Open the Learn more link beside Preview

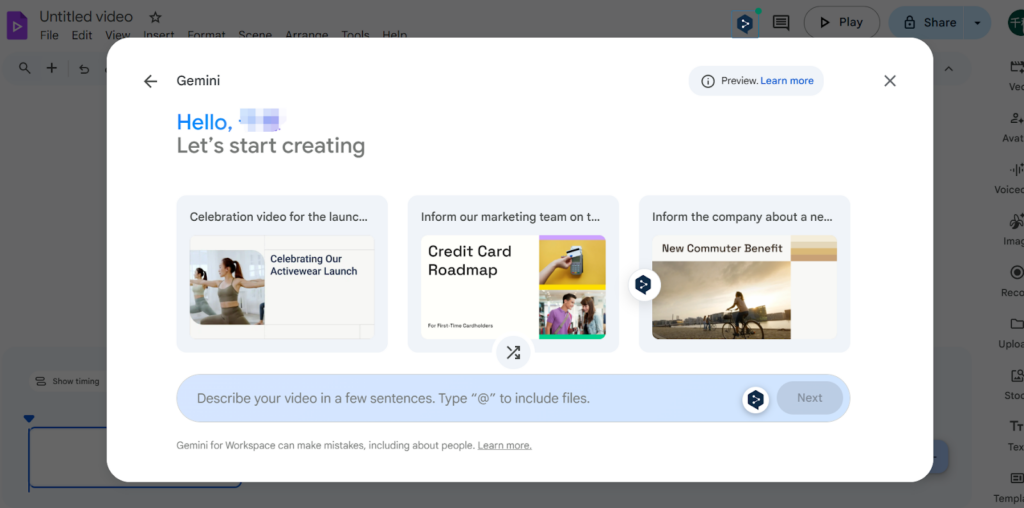787,81
